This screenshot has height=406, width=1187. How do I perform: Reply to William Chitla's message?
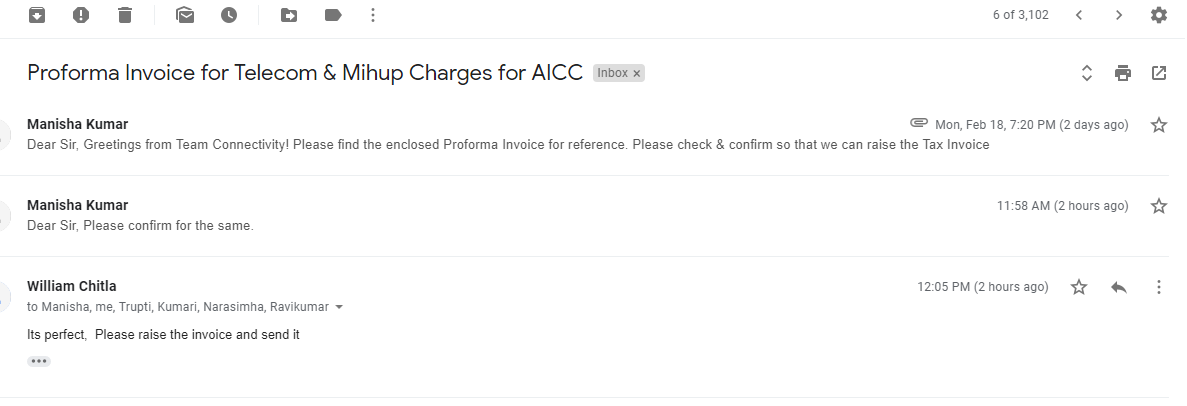(x=1119, y=287)
